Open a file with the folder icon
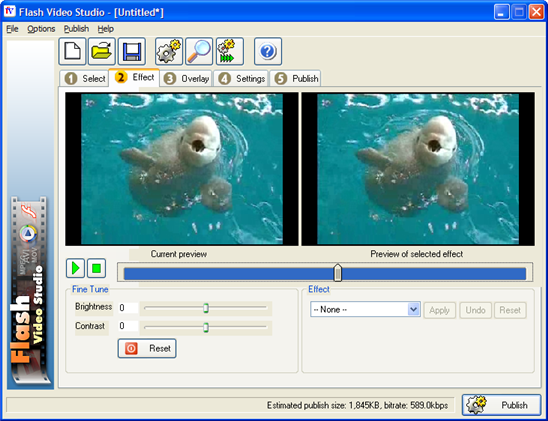 click(x=102, y=52)
